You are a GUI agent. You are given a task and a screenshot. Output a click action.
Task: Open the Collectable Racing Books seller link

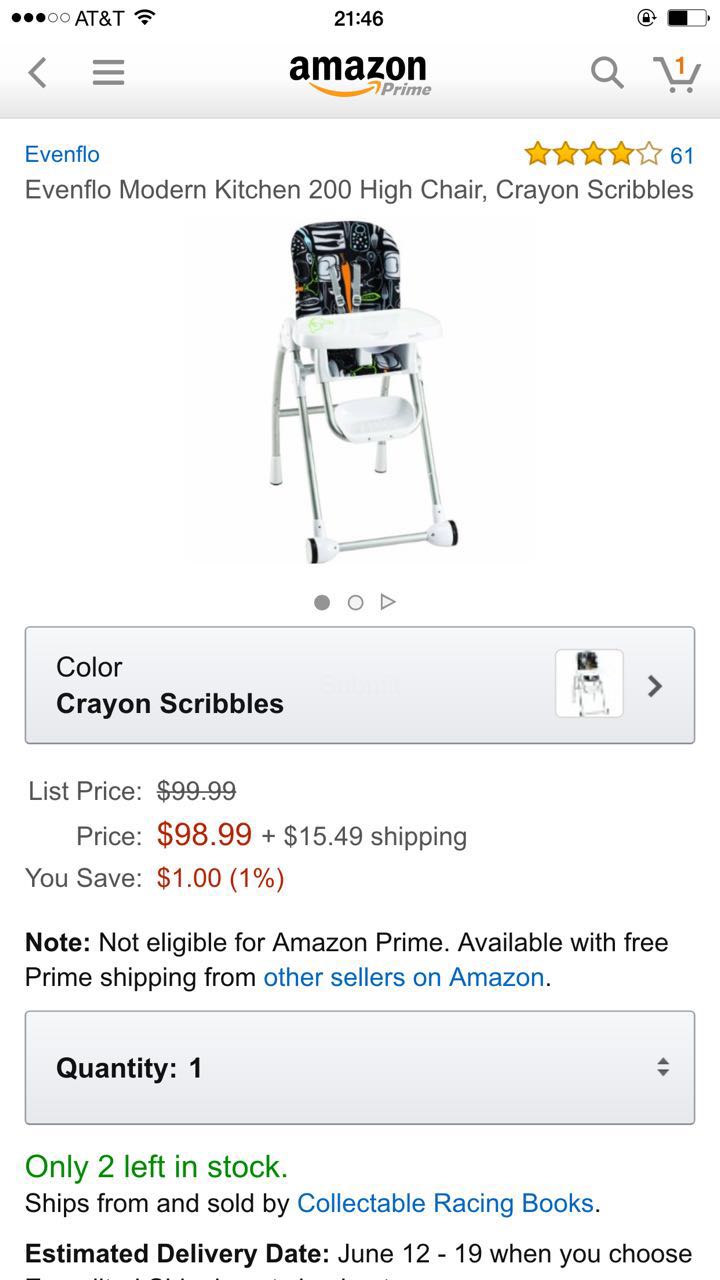point(446,1203)
